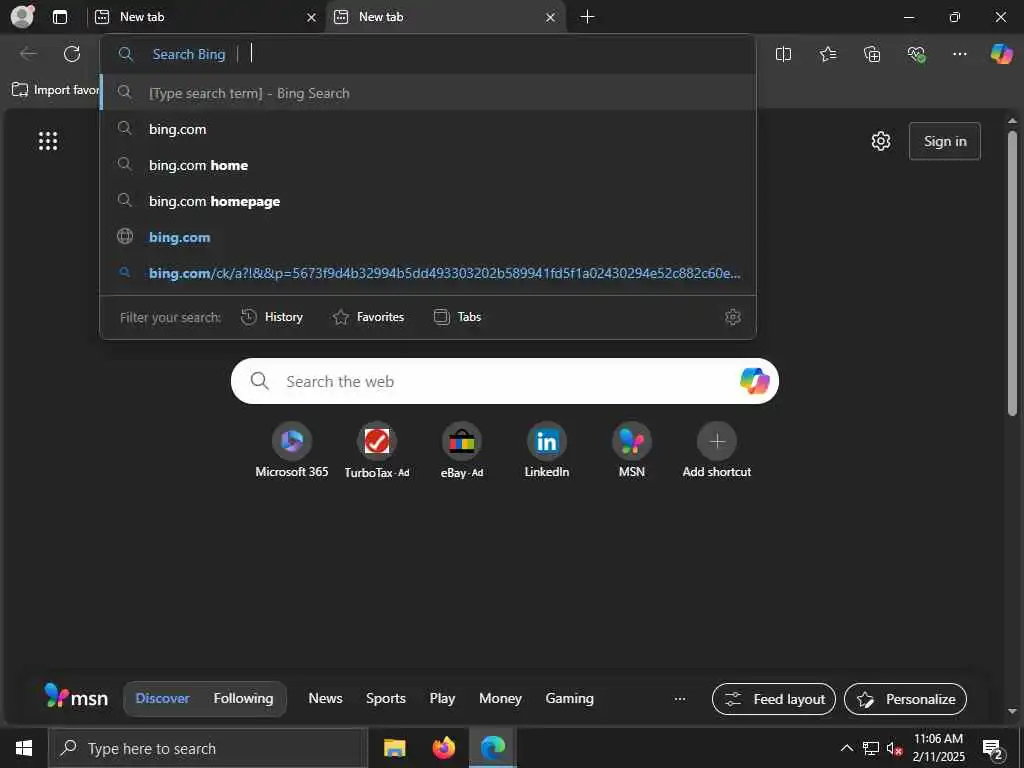The image size is (1024, 768).
Task: Close the second New tab
Action: pos(551,18)
